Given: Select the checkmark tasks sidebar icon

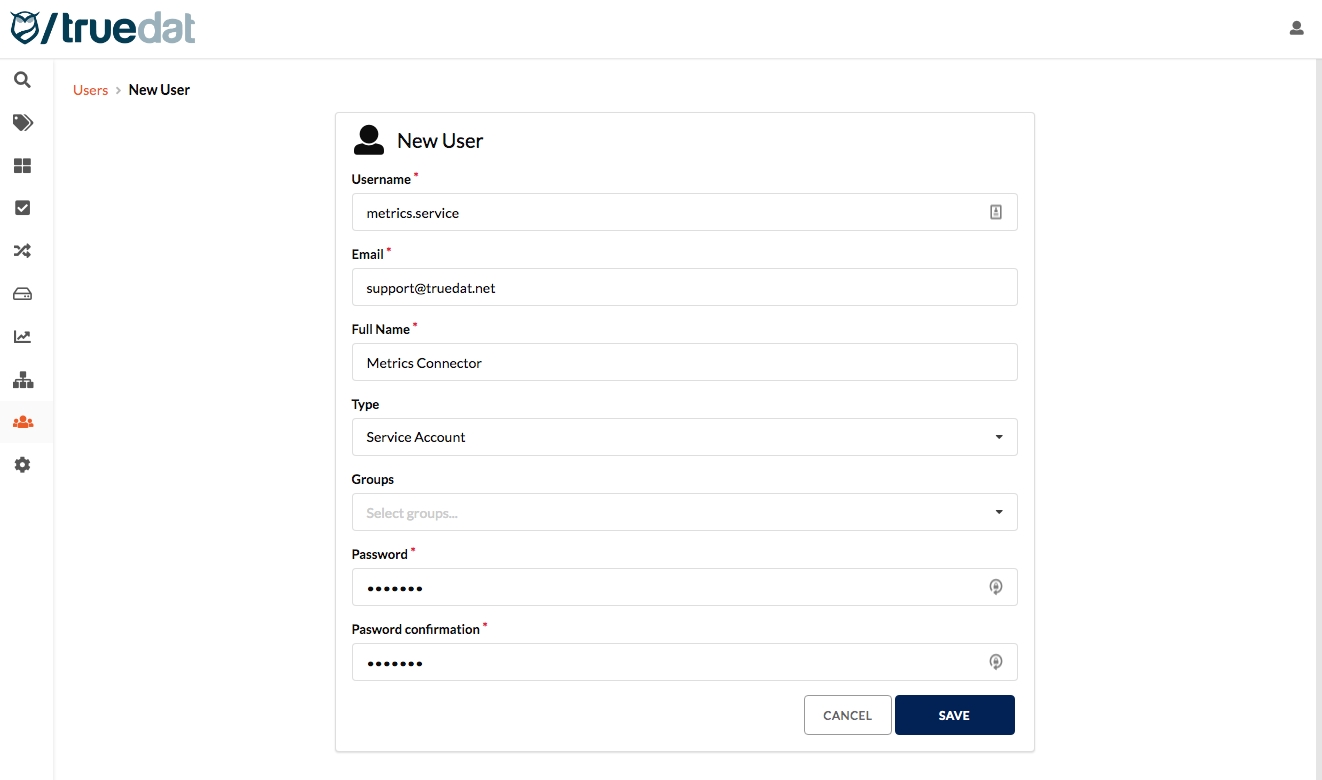Looking at the screenshot, I should tap(22, 208).
